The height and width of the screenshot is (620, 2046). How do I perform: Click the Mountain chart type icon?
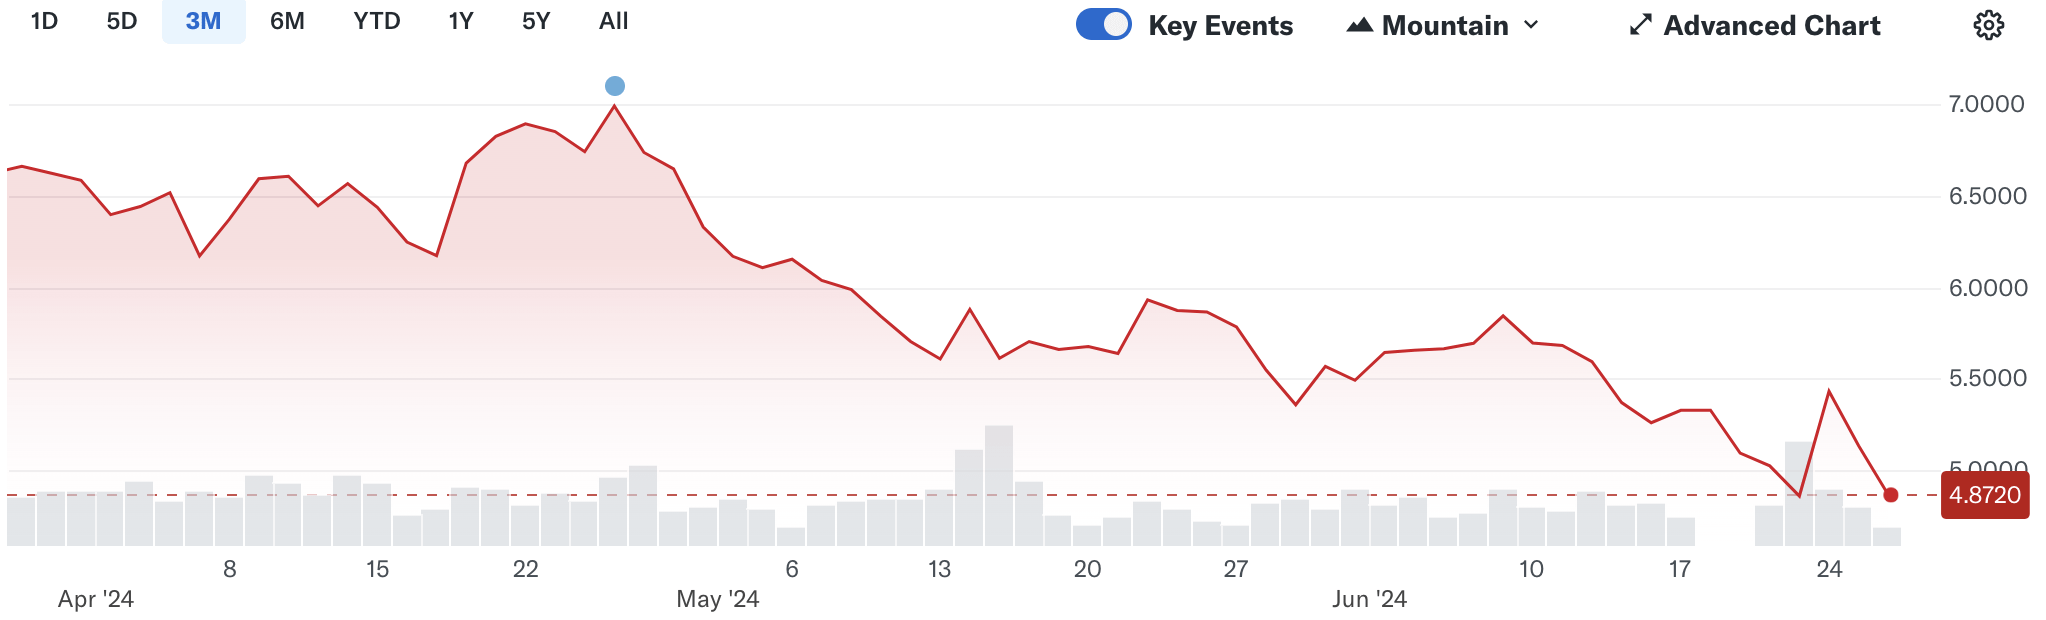tap(1359, 26)
